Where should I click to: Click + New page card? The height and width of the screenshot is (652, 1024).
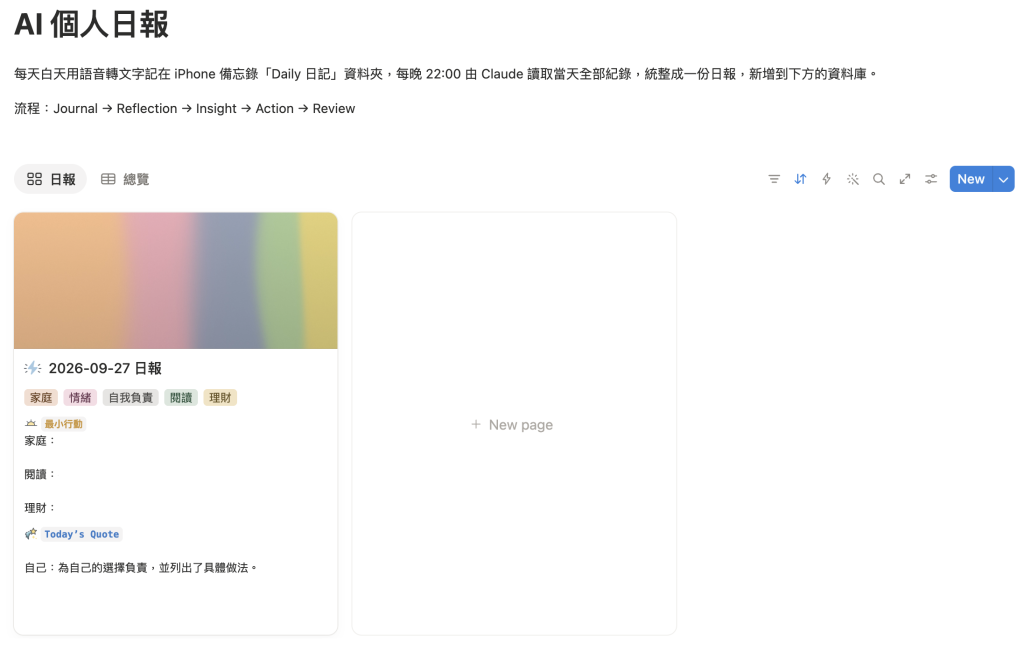coord(514,424)
